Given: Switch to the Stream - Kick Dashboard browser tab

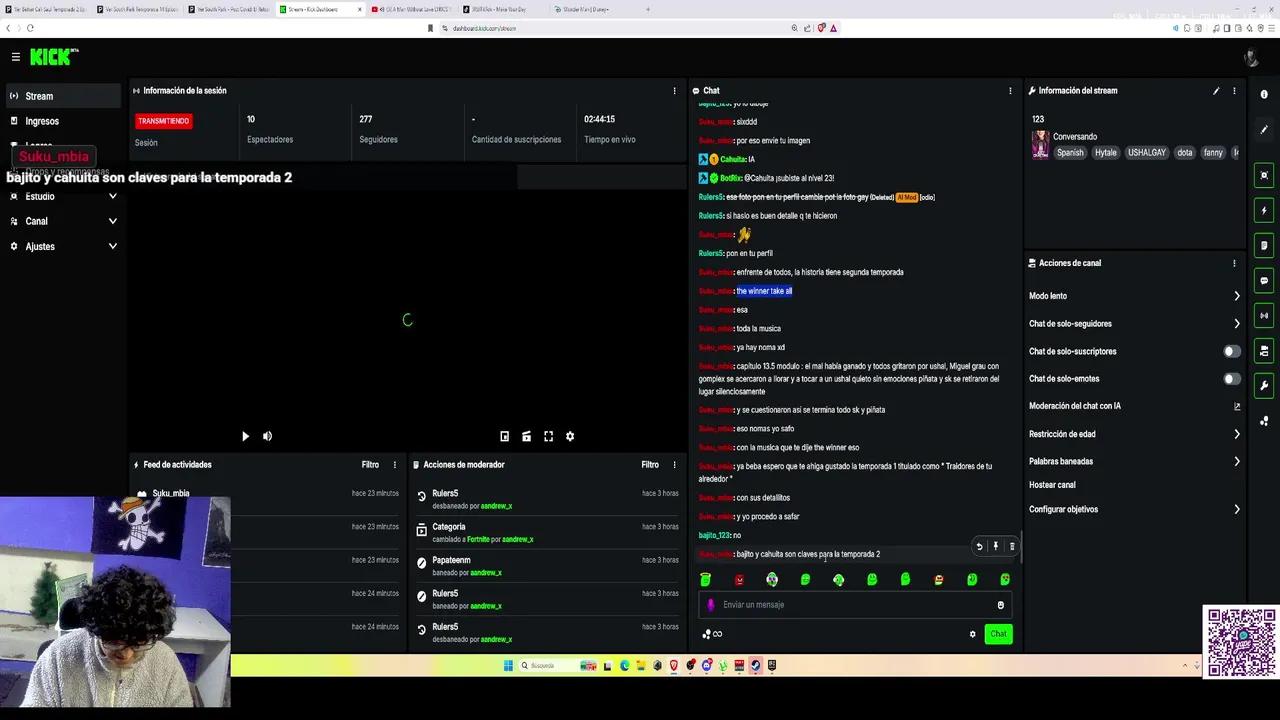Looking at the screenshot, I should [320, 9].
